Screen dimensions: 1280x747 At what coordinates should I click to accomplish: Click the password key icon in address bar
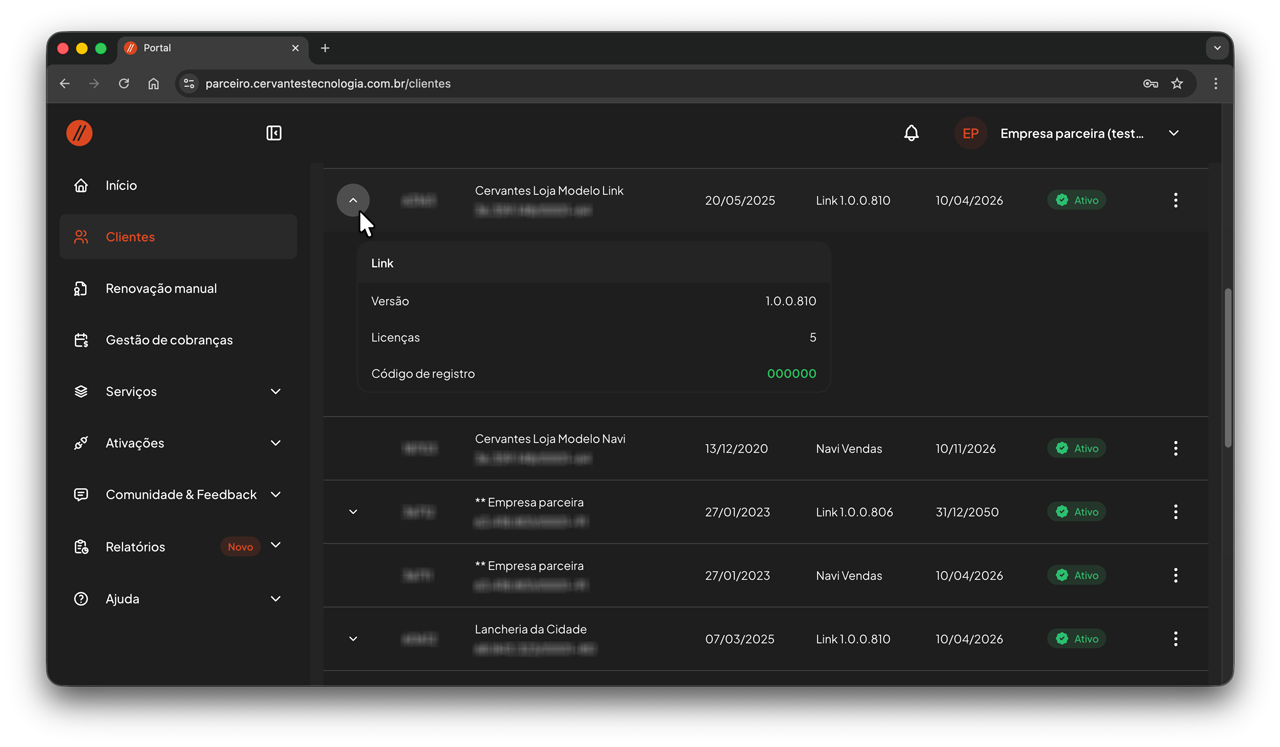pyautogui.click(x=1150, y=84)
